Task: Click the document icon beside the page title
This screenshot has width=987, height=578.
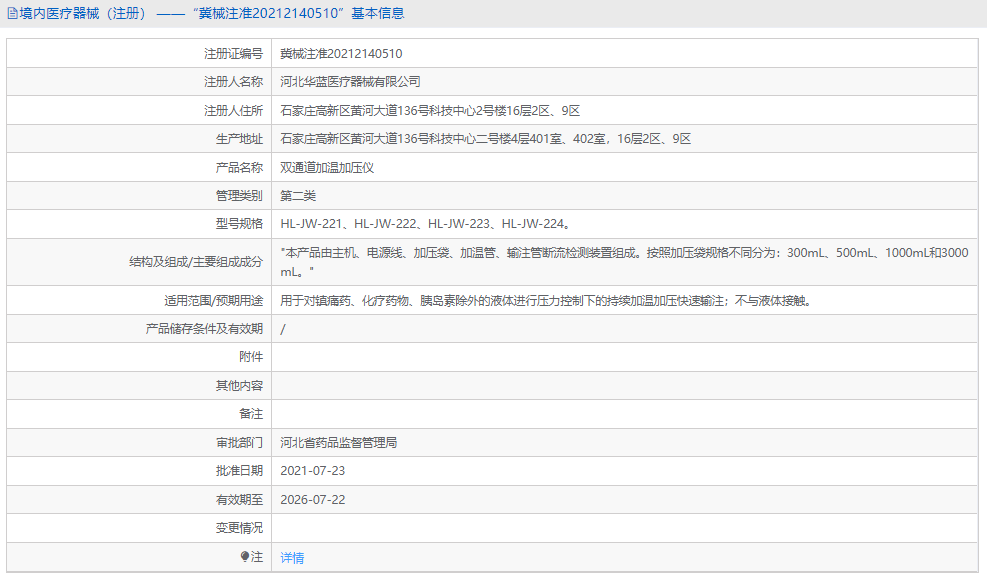Action: point(12,13)
